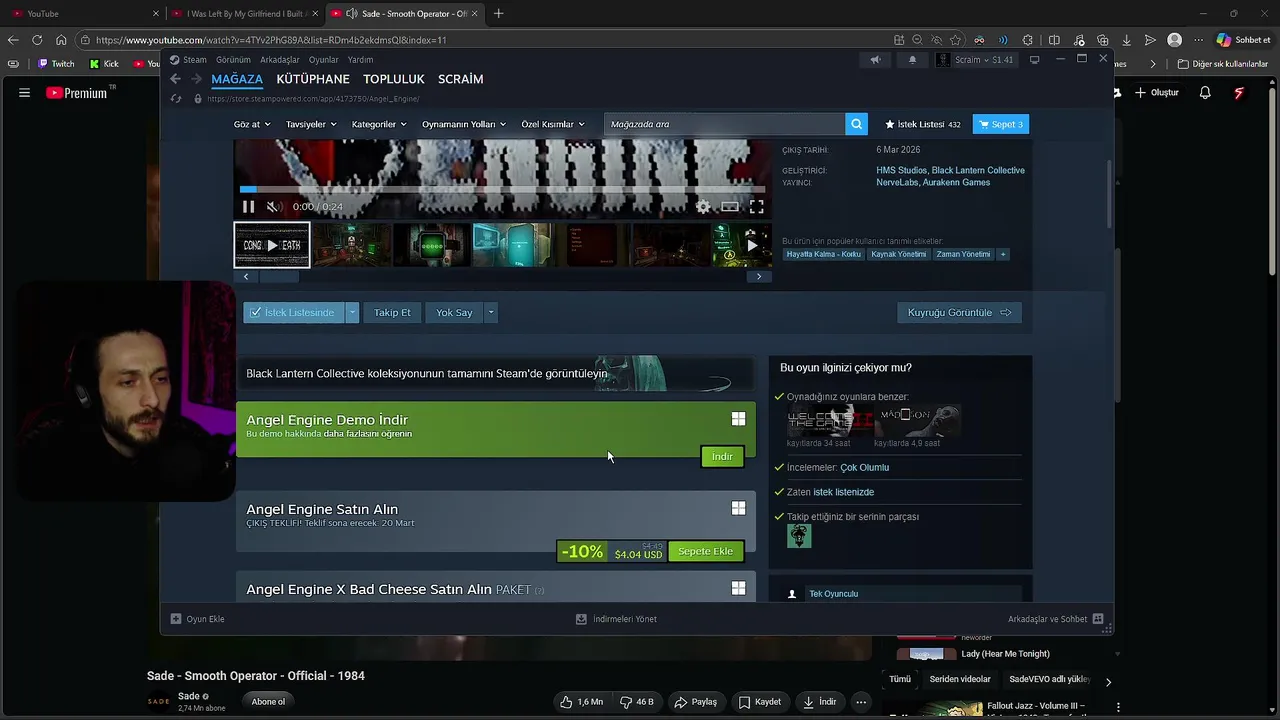Expand İstek Listesinde dropdown arrow
Screen dimensions: 1280x720
[x=352, y=313]
